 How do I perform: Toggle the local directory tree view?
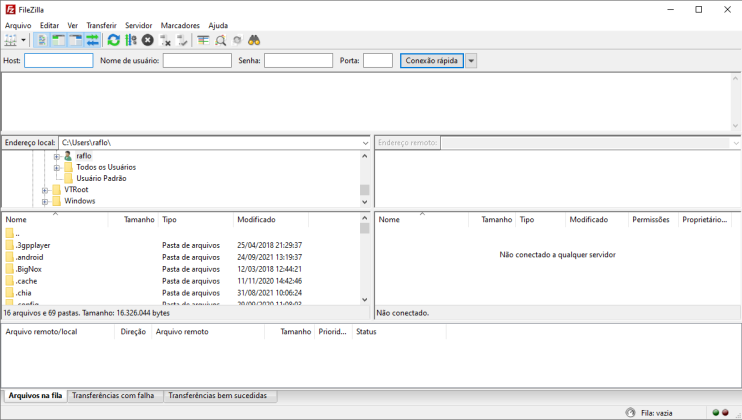58,41
